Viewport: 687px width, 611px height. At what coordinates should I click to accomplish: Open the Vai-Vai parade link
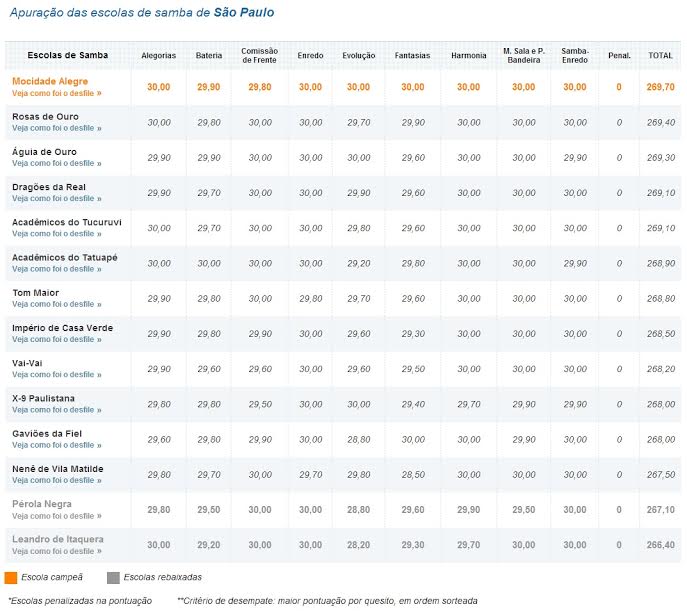(56, 375)
